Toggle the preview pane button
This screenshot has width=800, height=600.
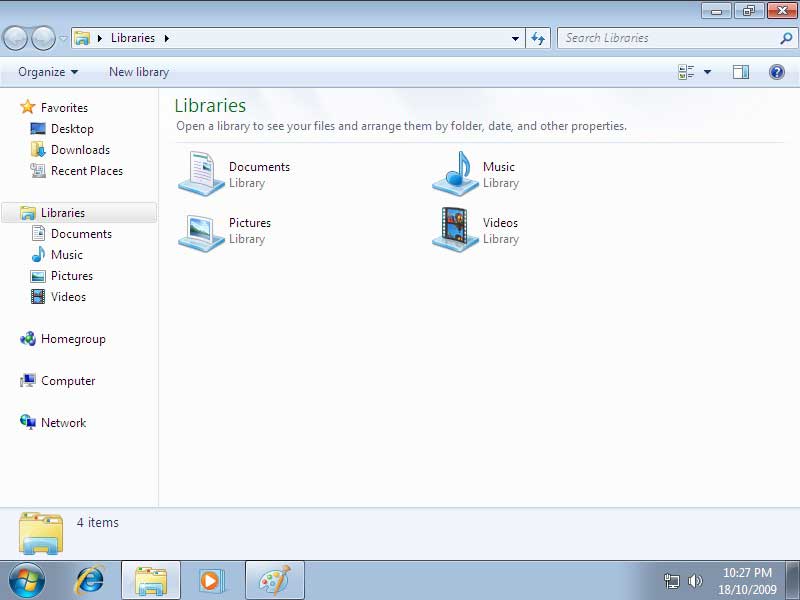[741, 72]
